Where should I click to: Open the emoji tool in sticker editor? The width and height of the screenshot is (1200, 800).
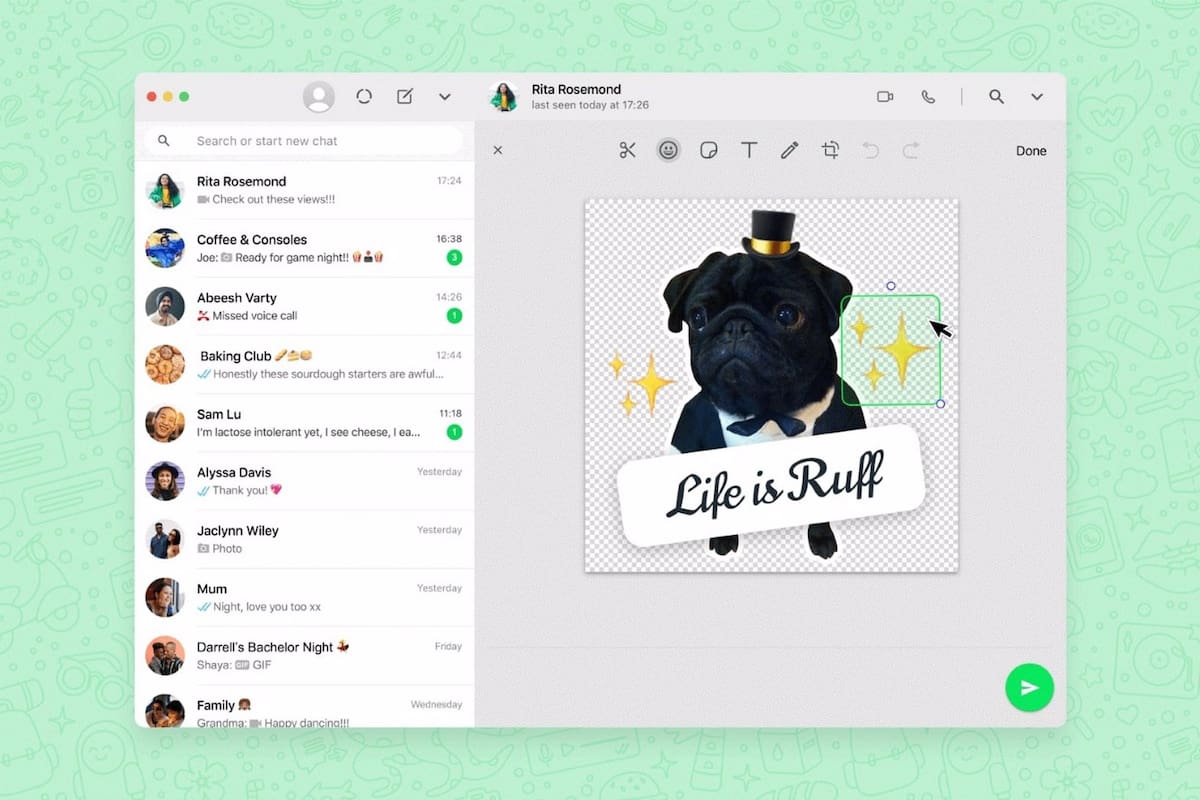(668, 150)
